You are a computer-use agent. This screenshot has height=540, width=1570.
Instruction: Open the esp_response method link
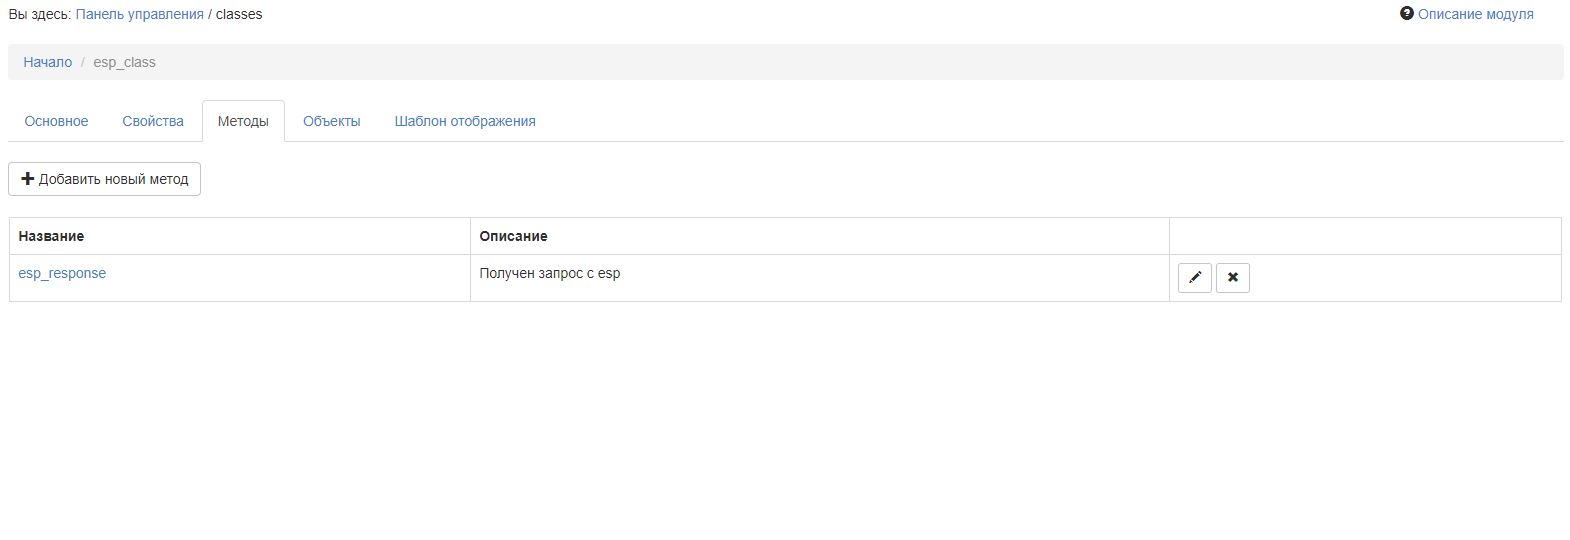point(62,273)
